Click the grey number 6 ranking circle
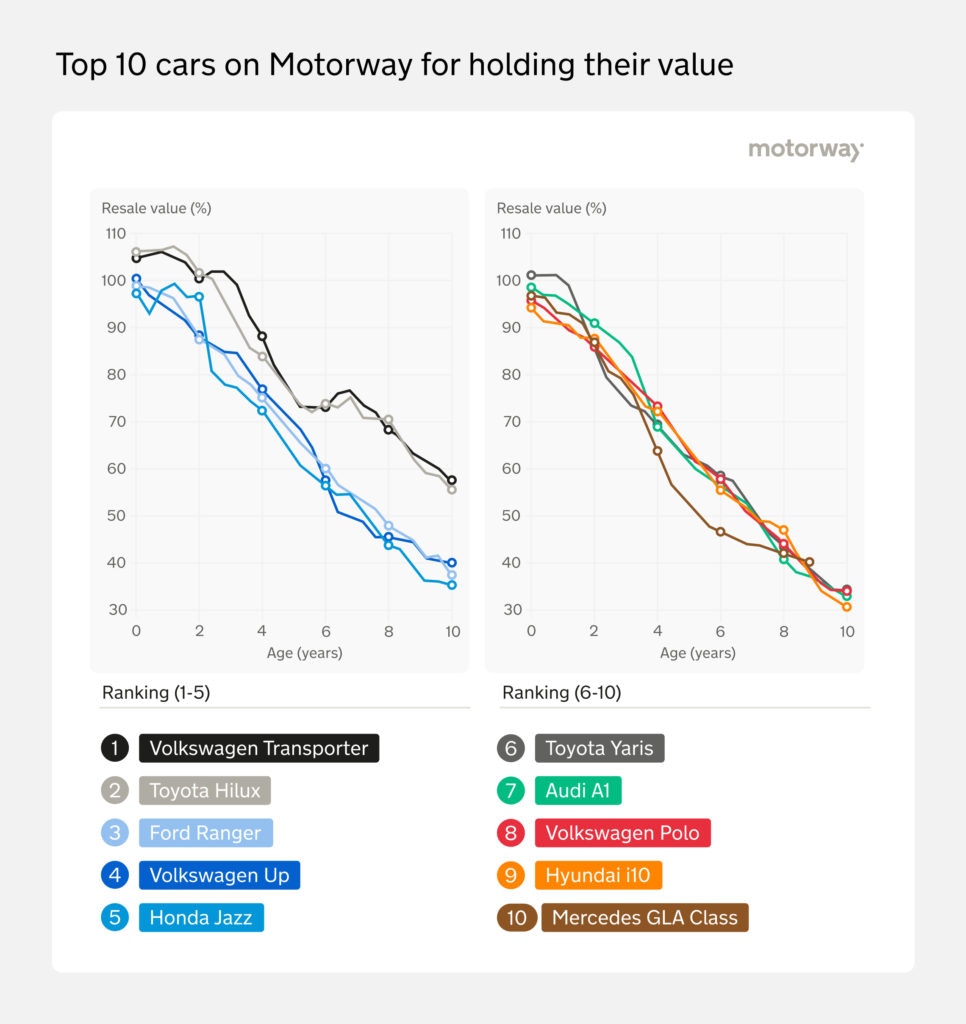Screen dimensions: 966x1024 511,748
